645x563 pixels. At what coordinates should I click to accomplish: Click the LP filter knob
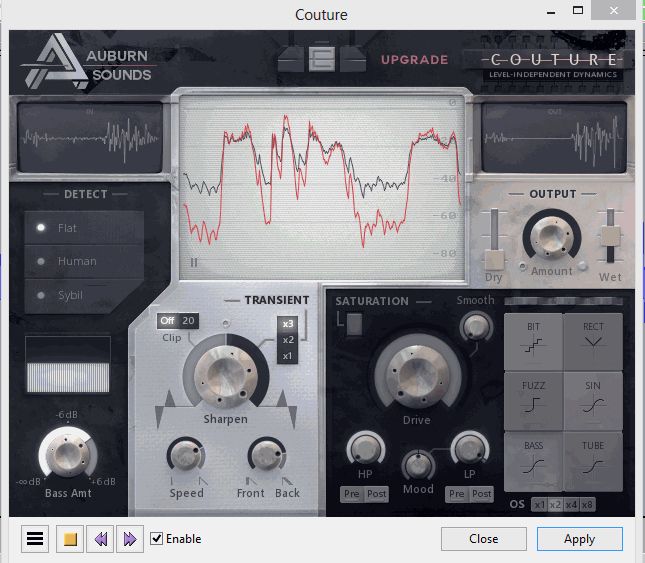[470, 449]
